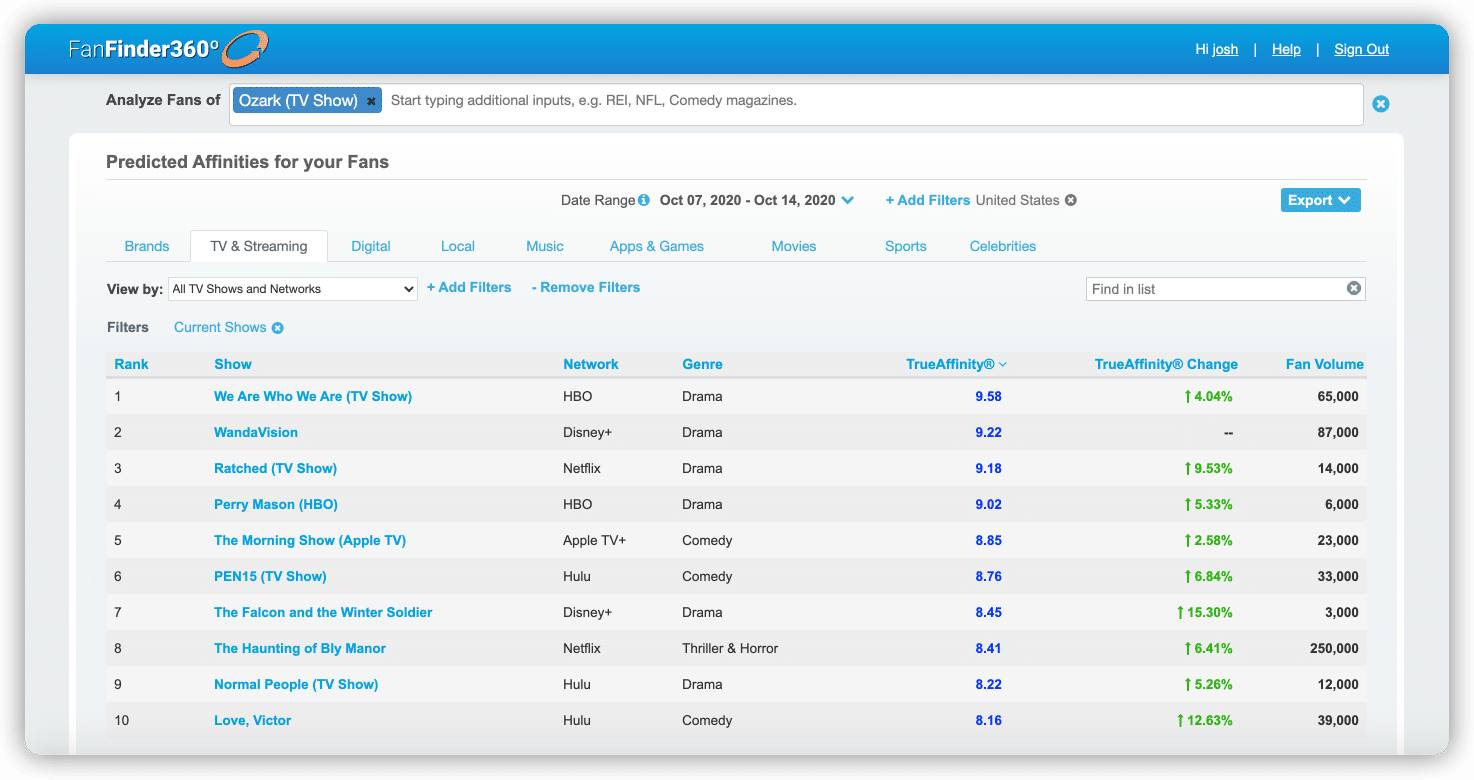Sort by the Rank column header
The image size is (1474, 780).
pos(131,364)
